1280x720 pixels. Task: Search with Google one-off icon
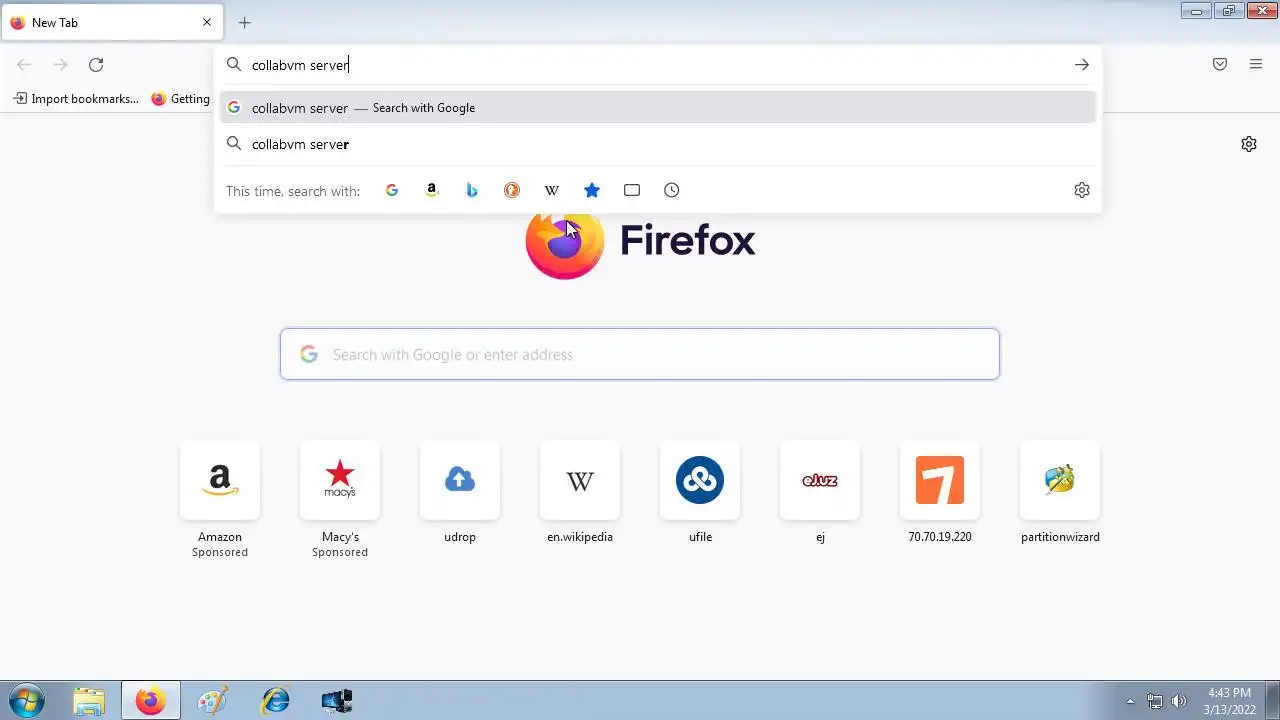point(392,190)
